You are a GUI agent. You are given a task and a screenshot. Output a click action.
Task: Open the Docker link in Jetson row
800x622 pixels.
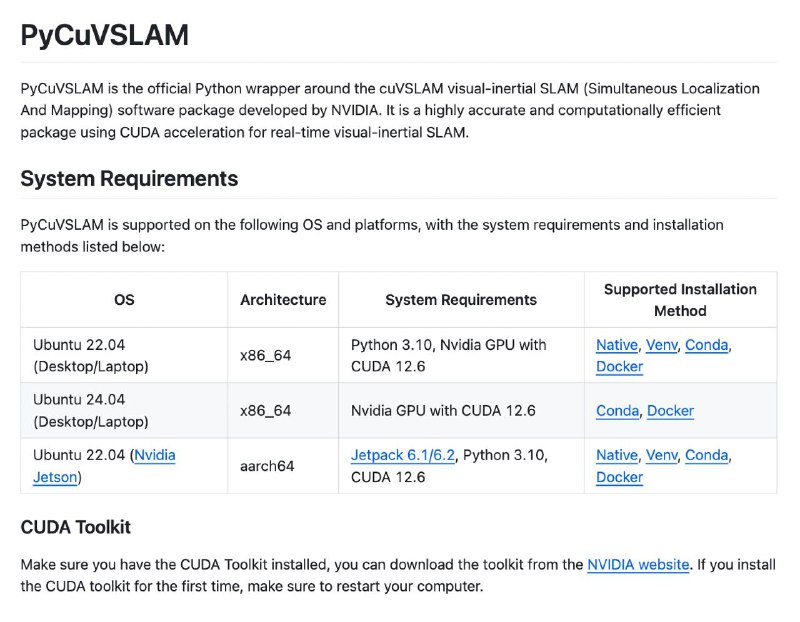pos(619,477)
